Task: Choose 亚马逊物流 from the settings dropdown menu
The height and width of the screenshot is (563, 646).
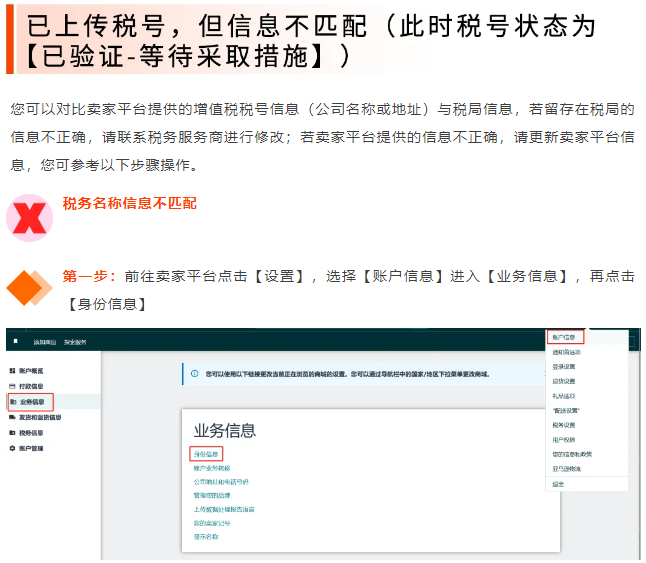Action: (x=566, y=469)
